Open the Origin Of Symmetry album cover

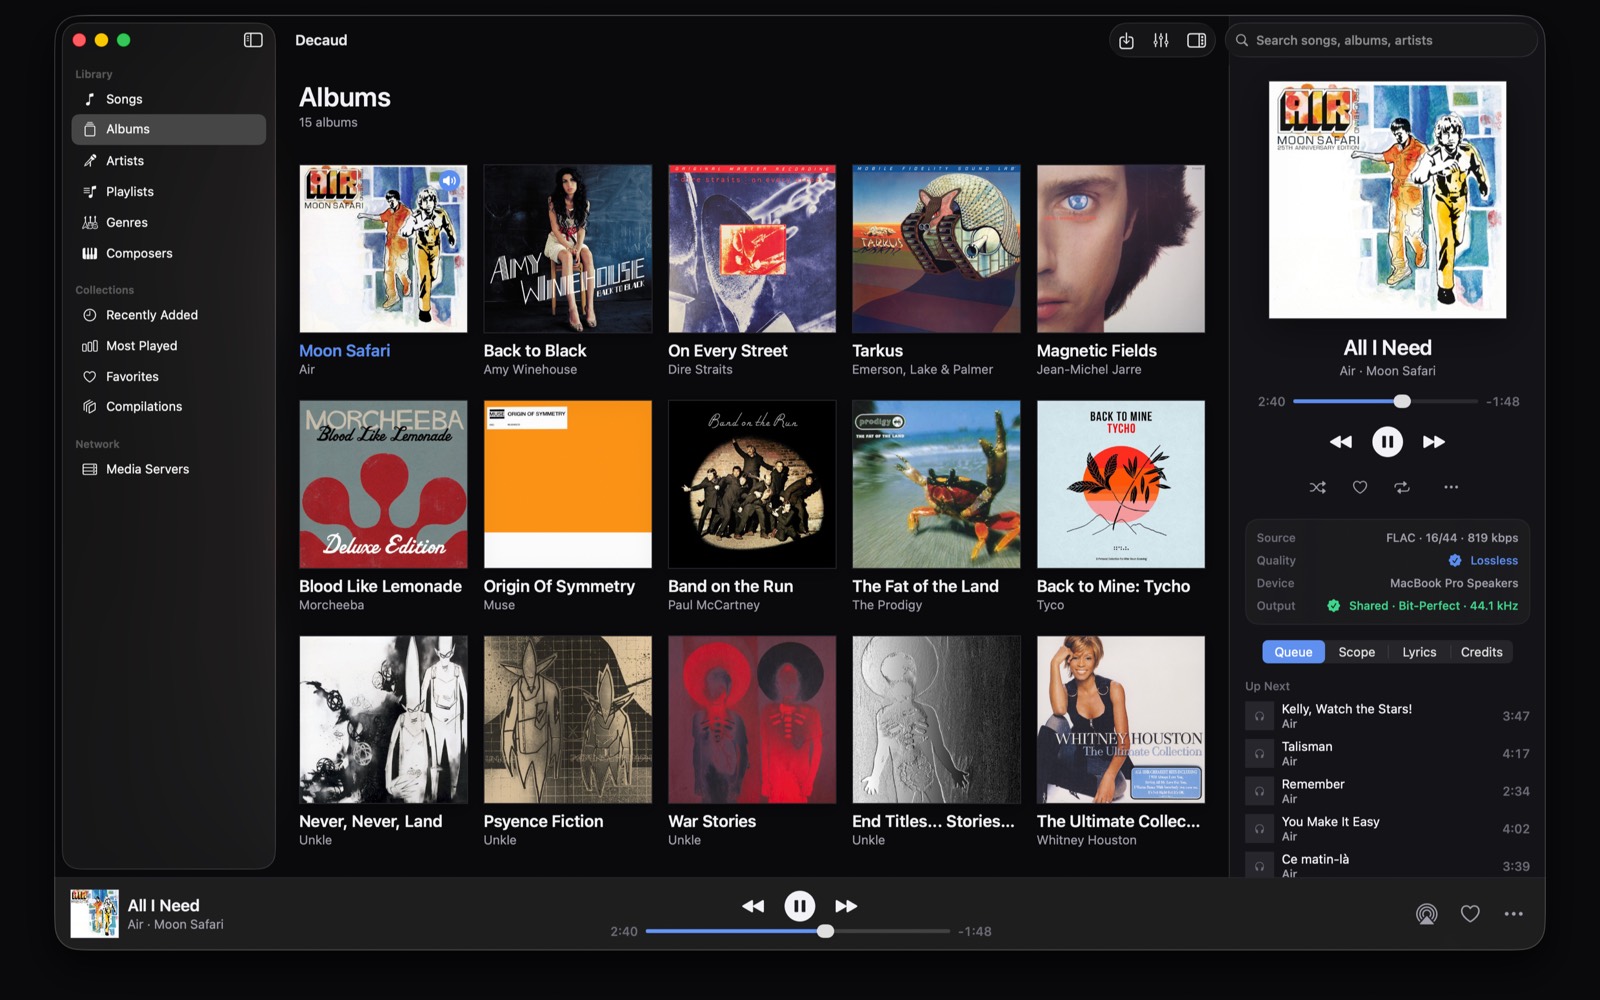[568, 485]
